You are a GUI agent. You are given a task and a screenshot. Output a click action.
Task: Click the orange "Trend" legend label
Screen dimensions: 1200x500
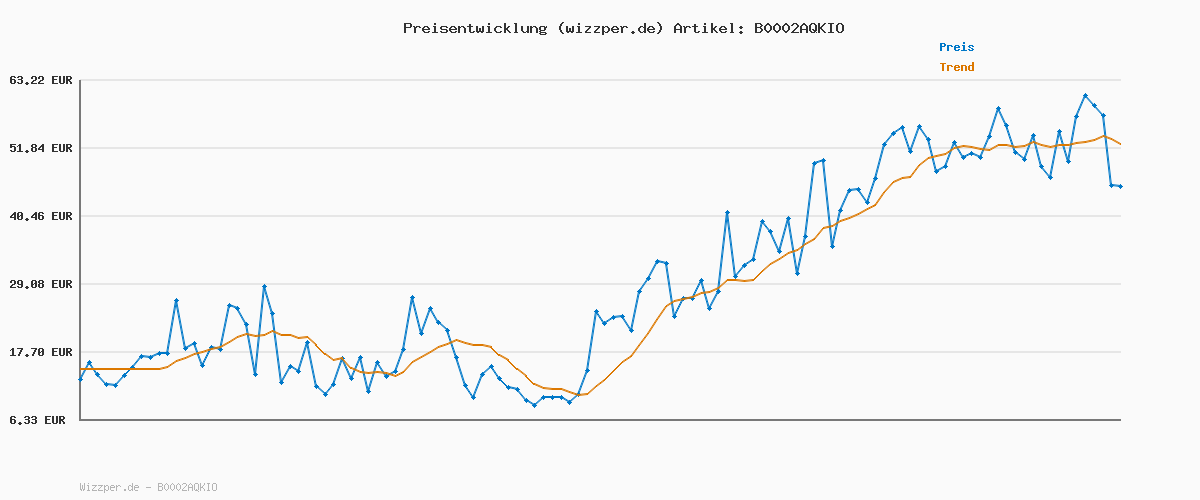(956, 67)
